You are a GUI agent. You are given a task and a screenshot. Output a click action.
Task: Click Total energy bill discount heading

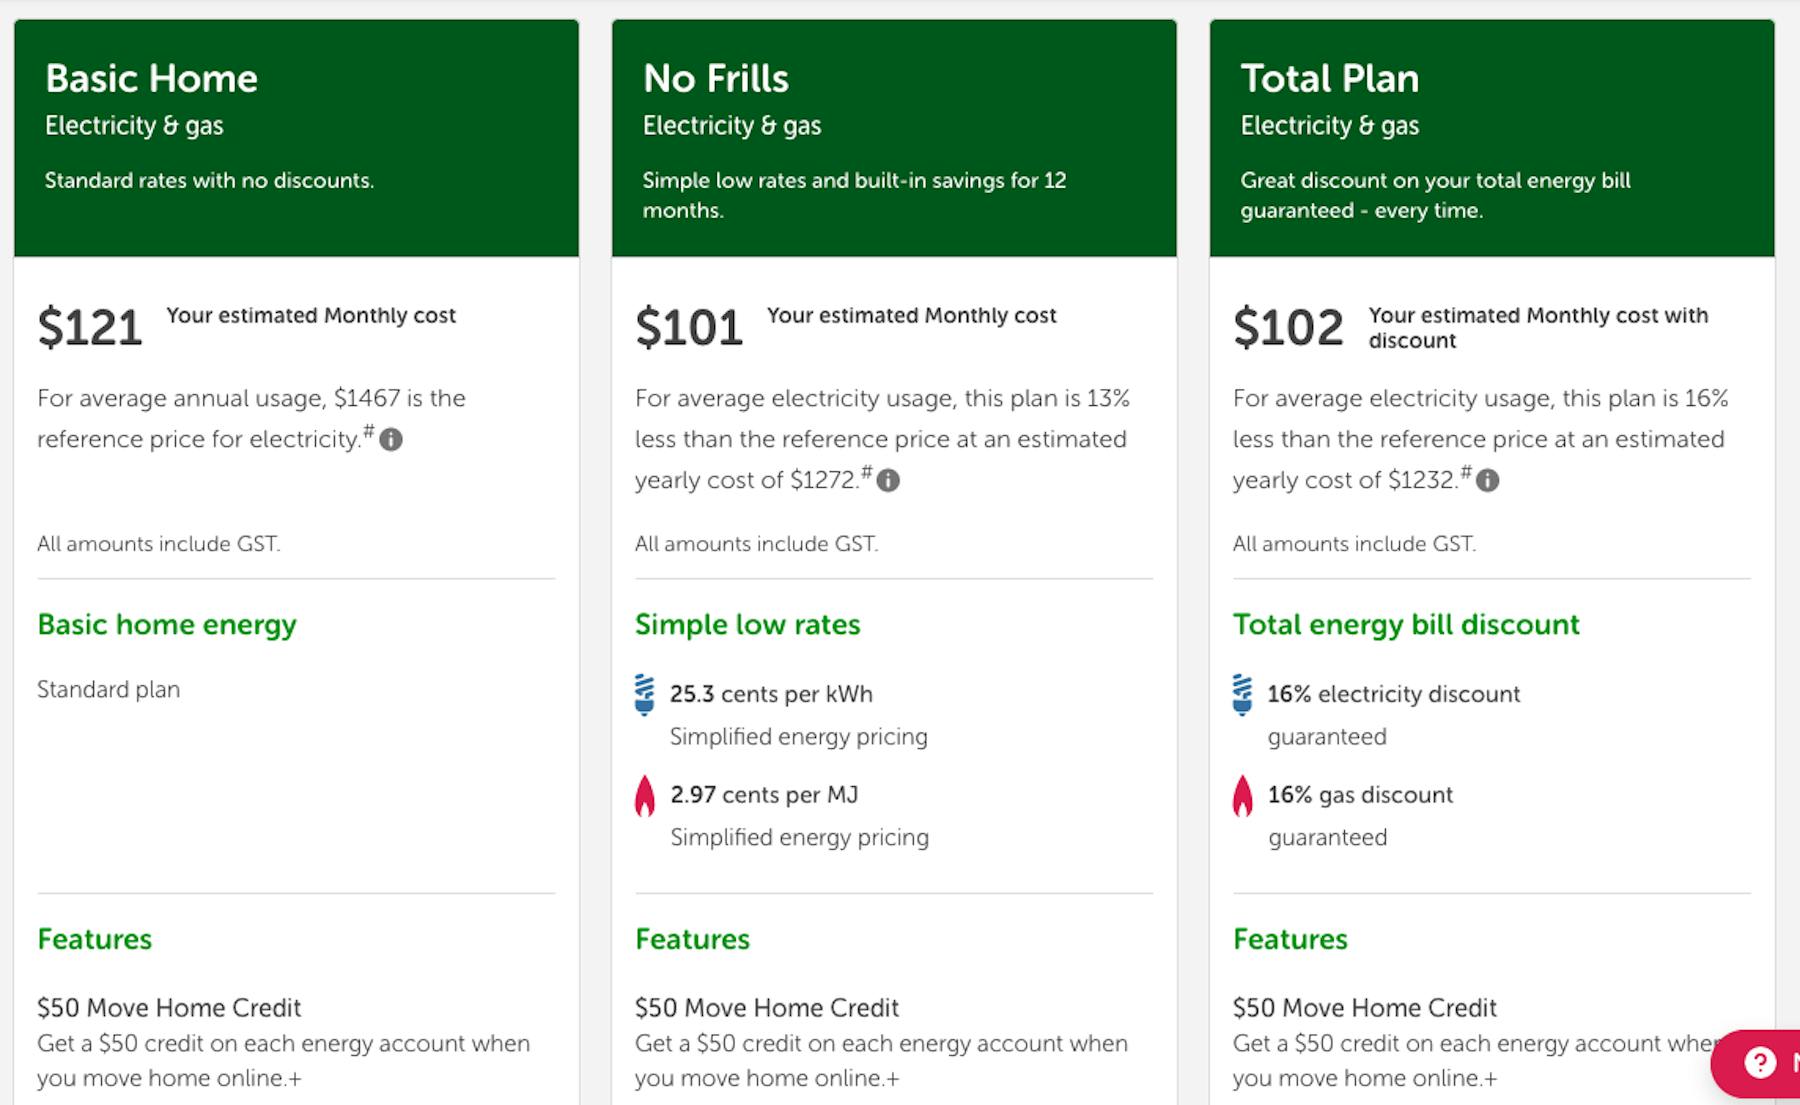point(1406,625)
